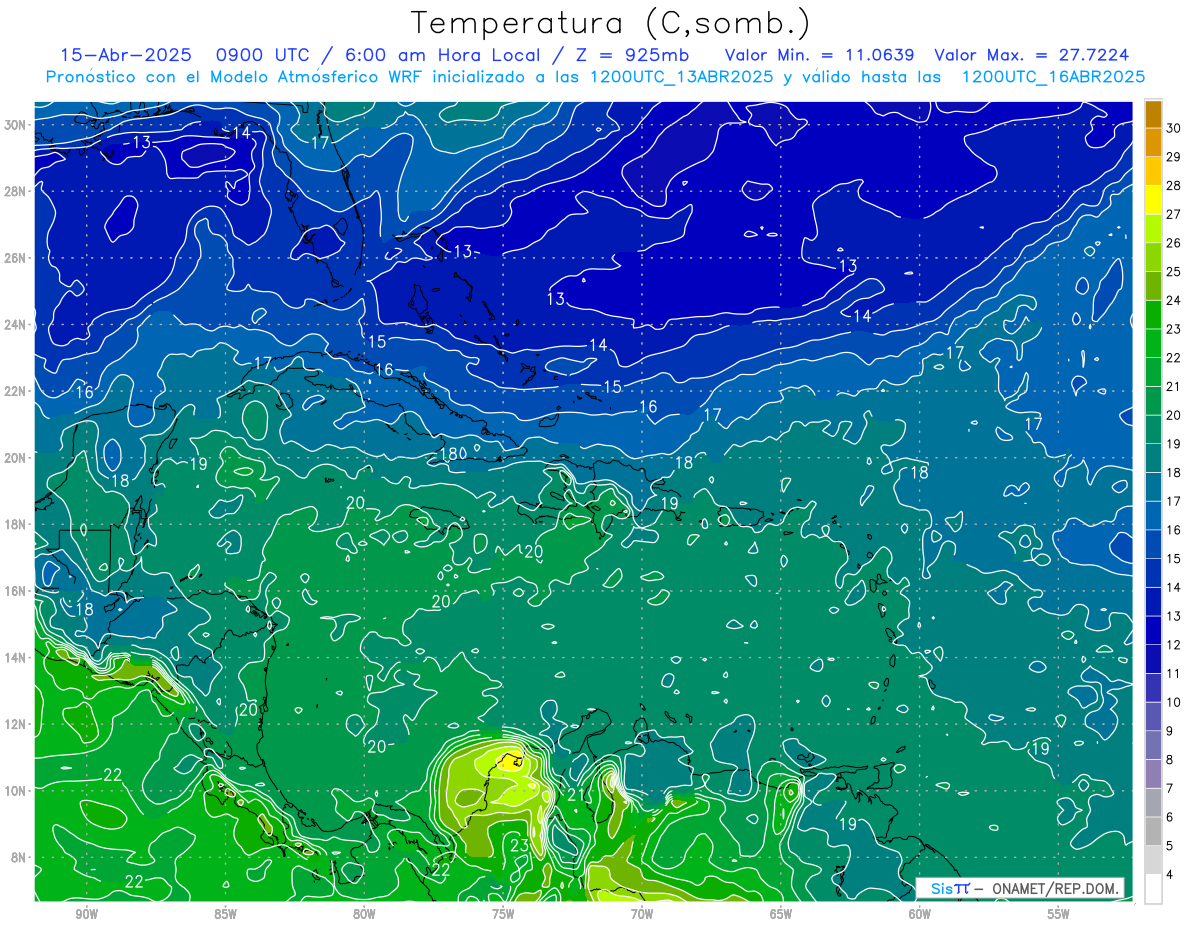
Task: Click the "Valor Min. = 11.0639" readout
Action: tap(820, 55)
